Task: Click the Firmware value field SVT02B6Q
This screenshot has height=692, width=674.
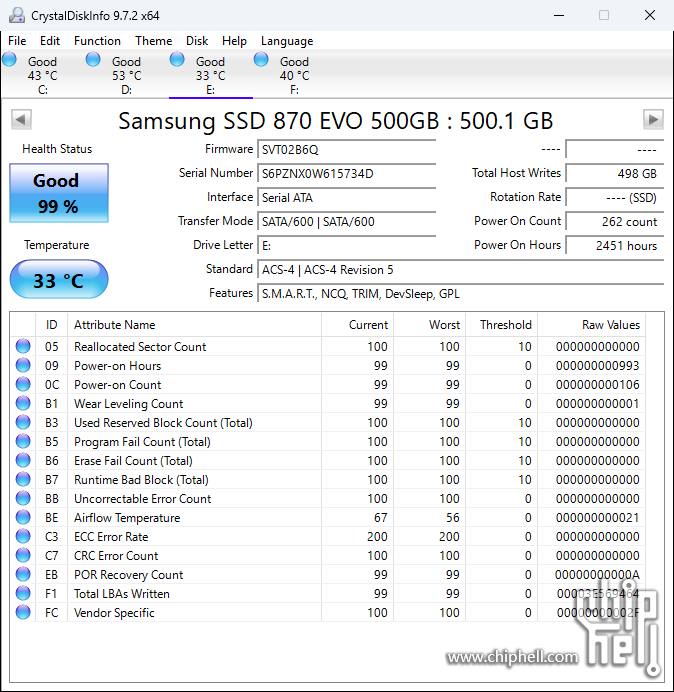Action: pyautogui.click(x=346, y=149)
